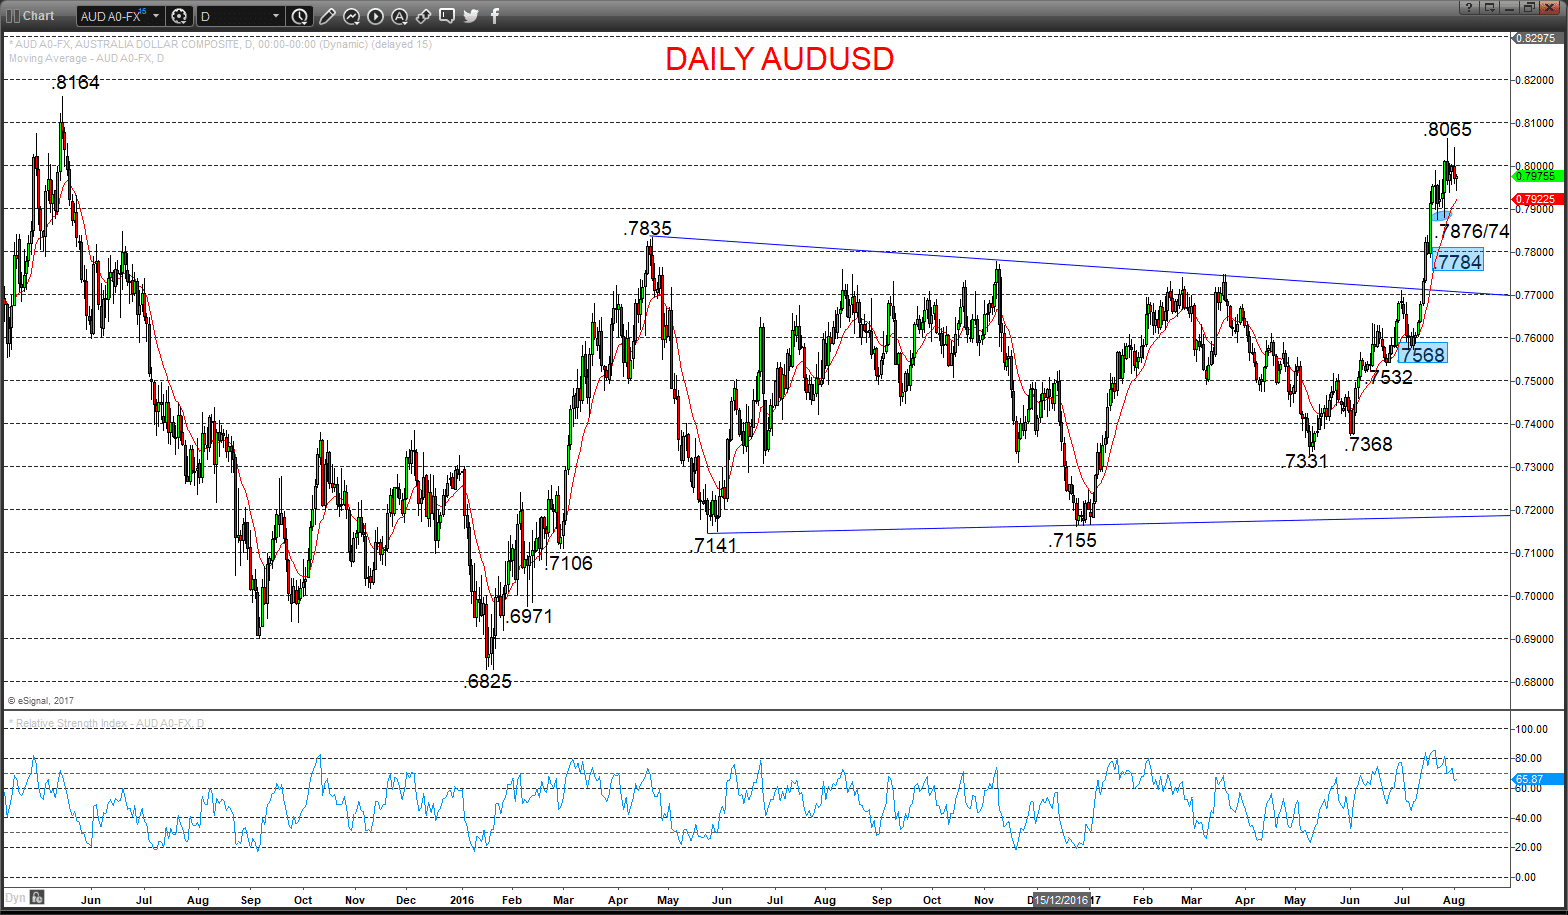Click the eSignal, 2017 copyright text

tap(41, 701)
